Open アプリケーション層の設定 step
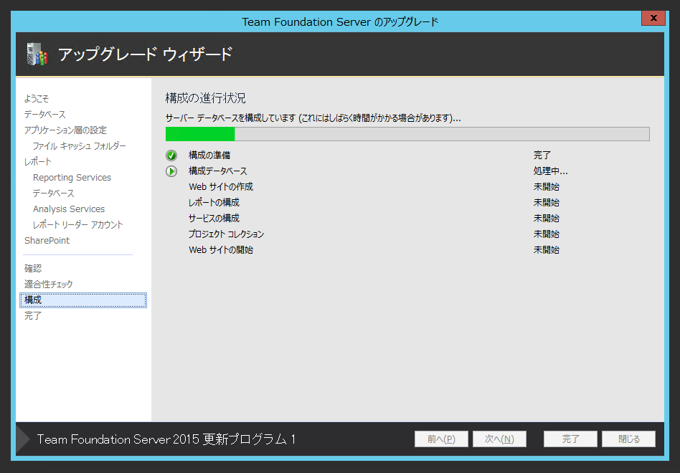680x473 pixels. coord(65,130)
